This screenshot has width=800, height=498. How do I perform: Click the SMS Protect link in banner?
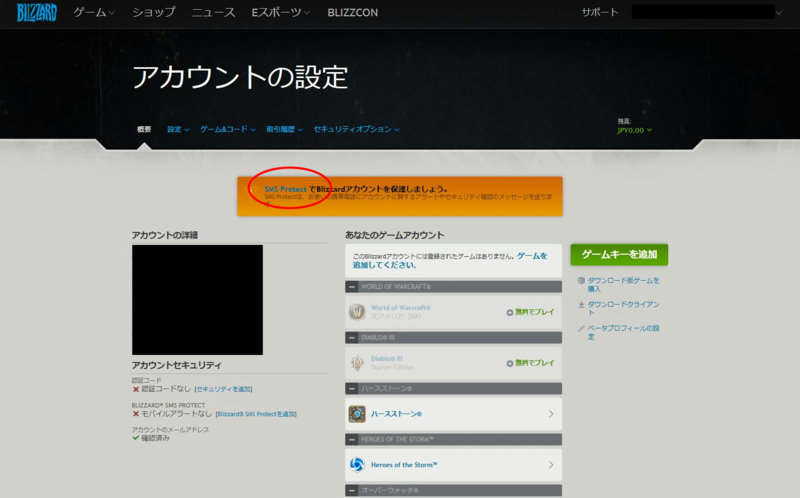click(285, 188)
